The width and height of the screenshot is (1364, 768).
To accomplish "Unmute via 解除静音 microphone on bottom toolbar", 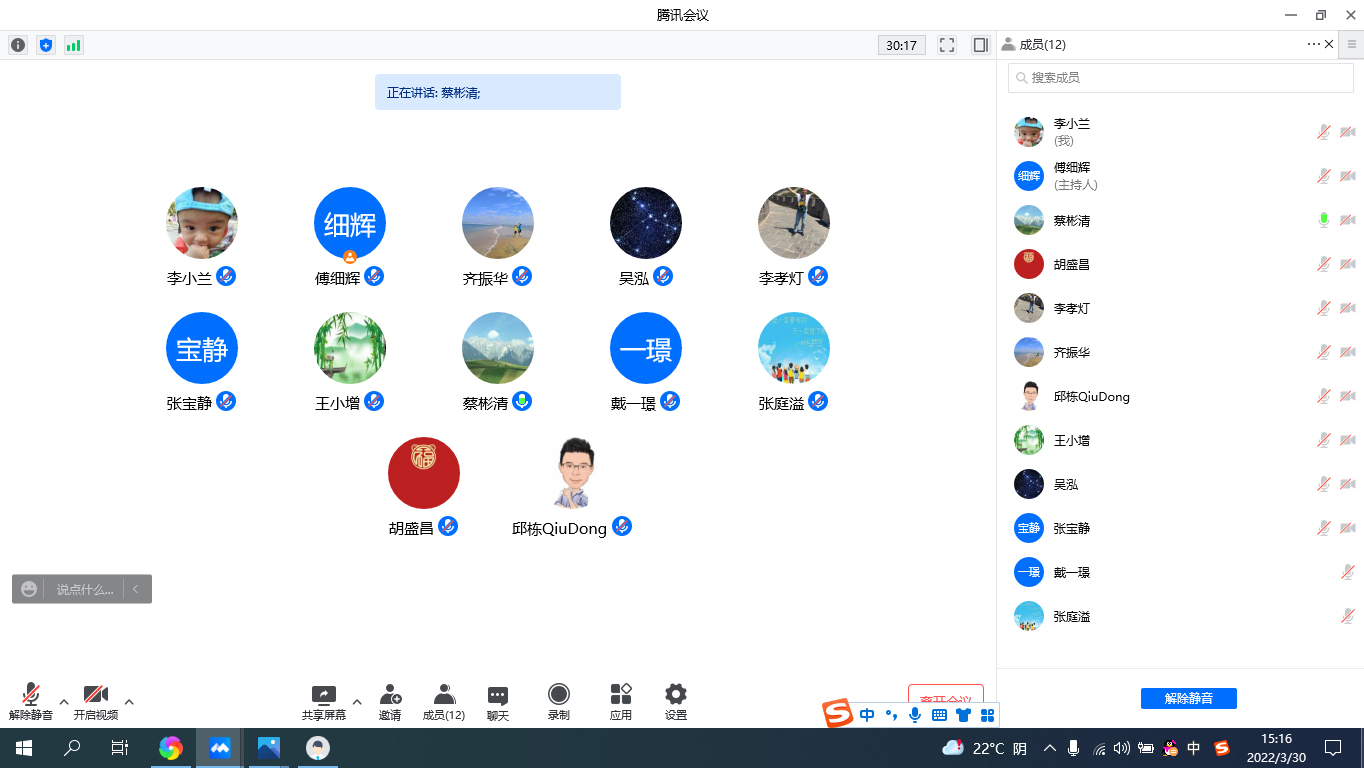I will (x=31, y=703).
